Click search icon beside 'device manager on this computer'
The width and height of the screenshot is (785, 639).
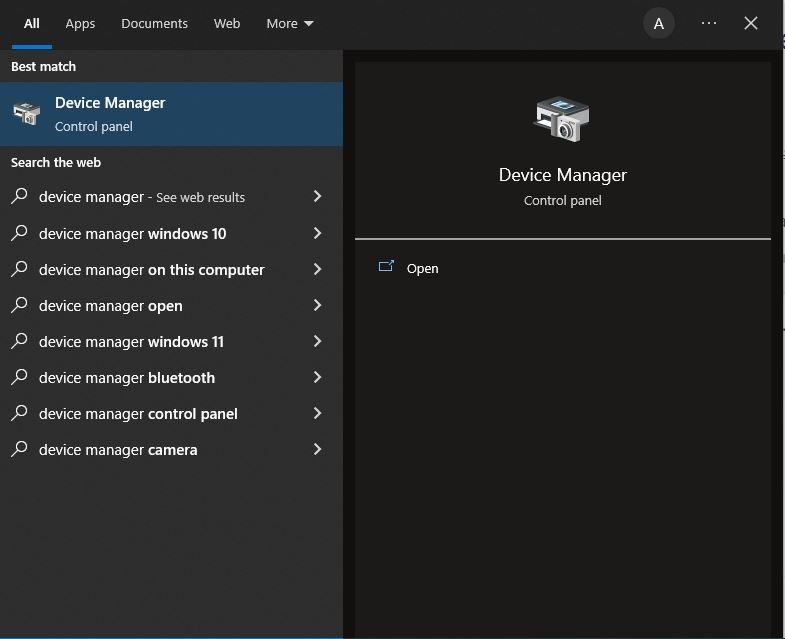point(19,269)
